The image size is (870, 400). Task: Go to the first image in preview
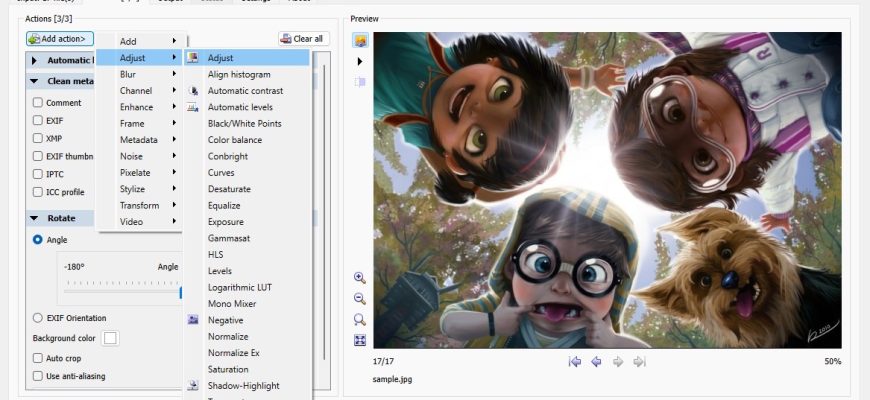click(x=575, y=362)
